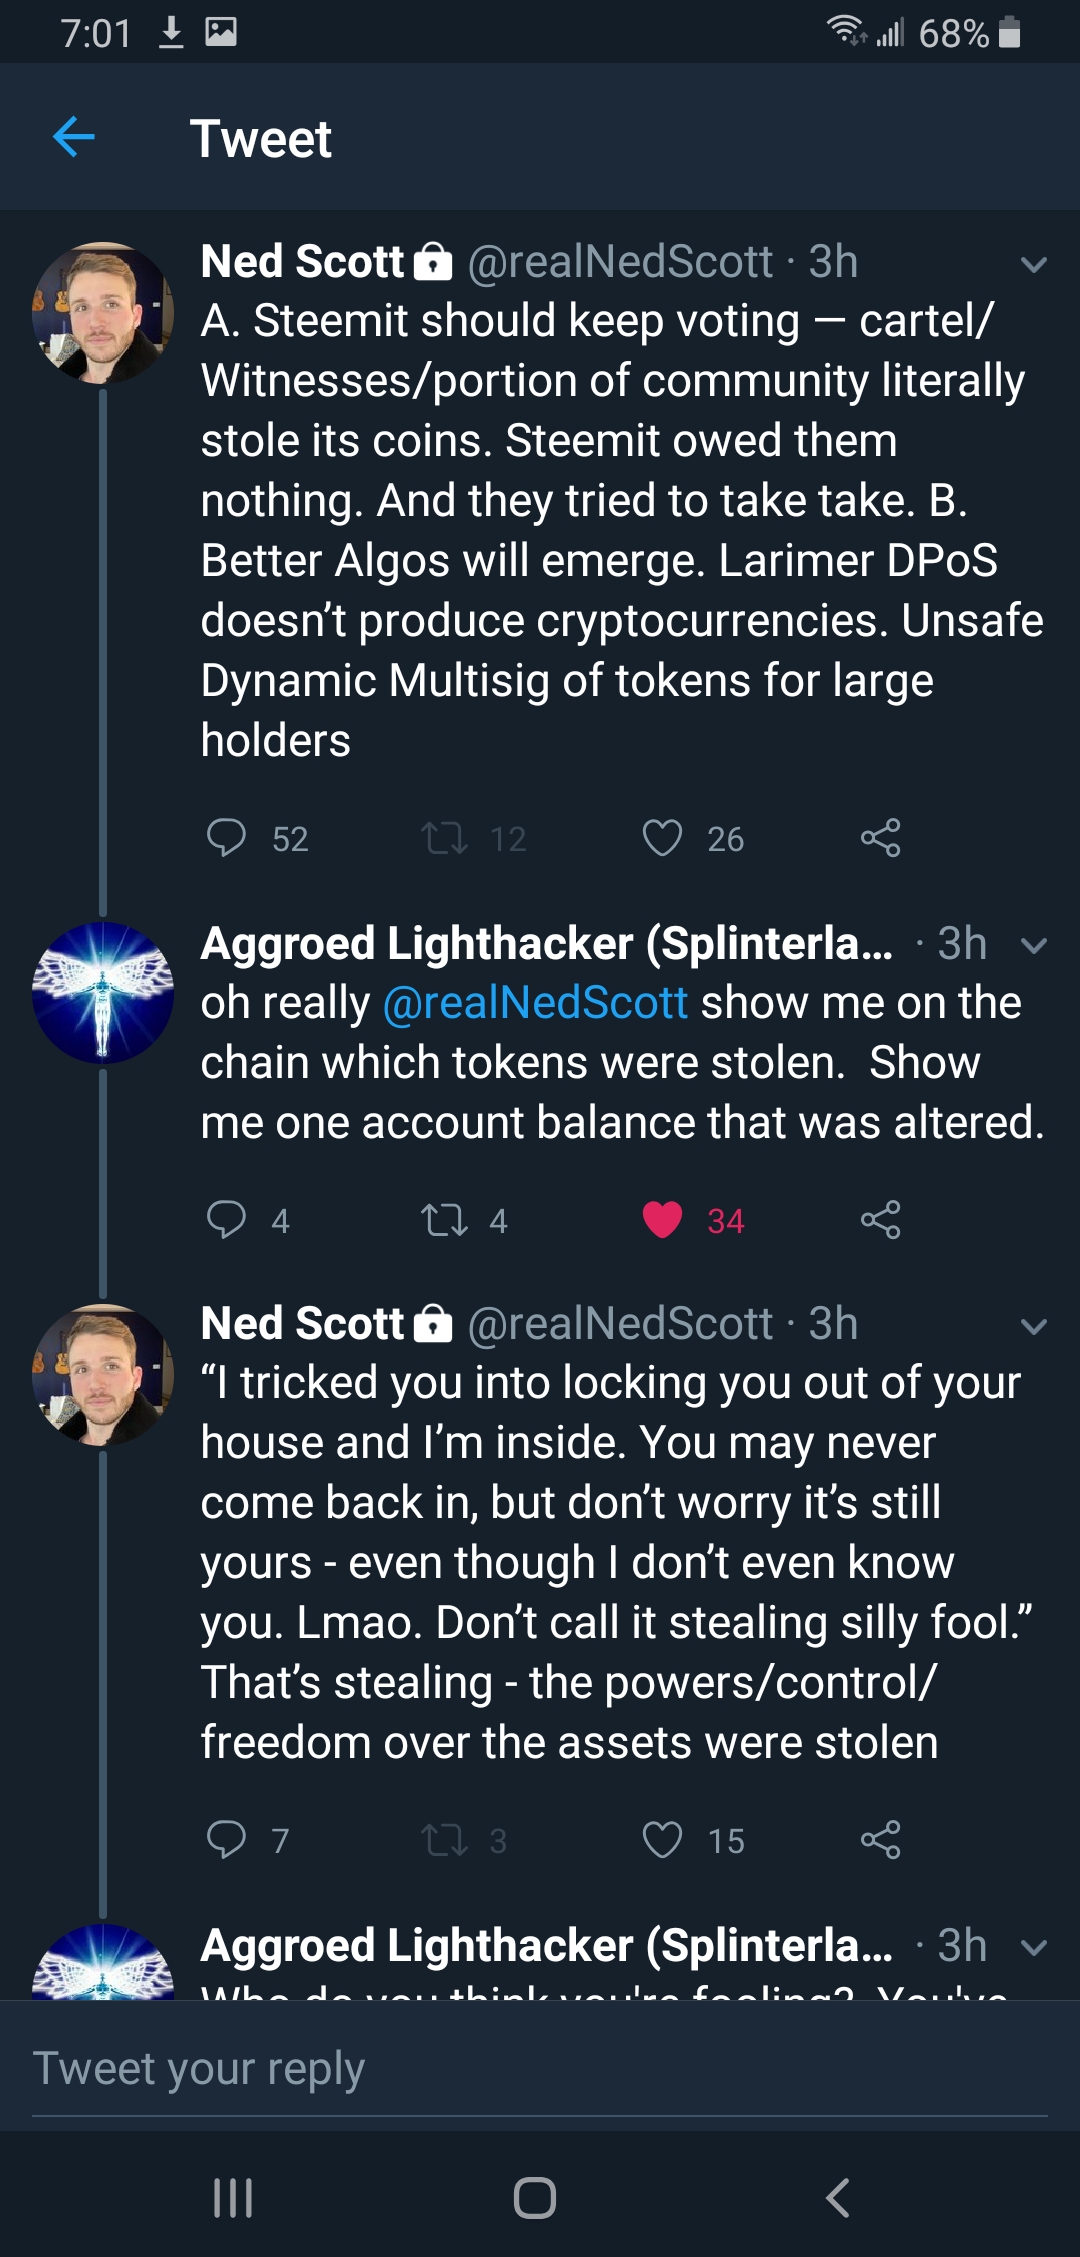
Task: Share Ned Scott's first tweet about Steemit voting
Action: (x=880, y=838)
